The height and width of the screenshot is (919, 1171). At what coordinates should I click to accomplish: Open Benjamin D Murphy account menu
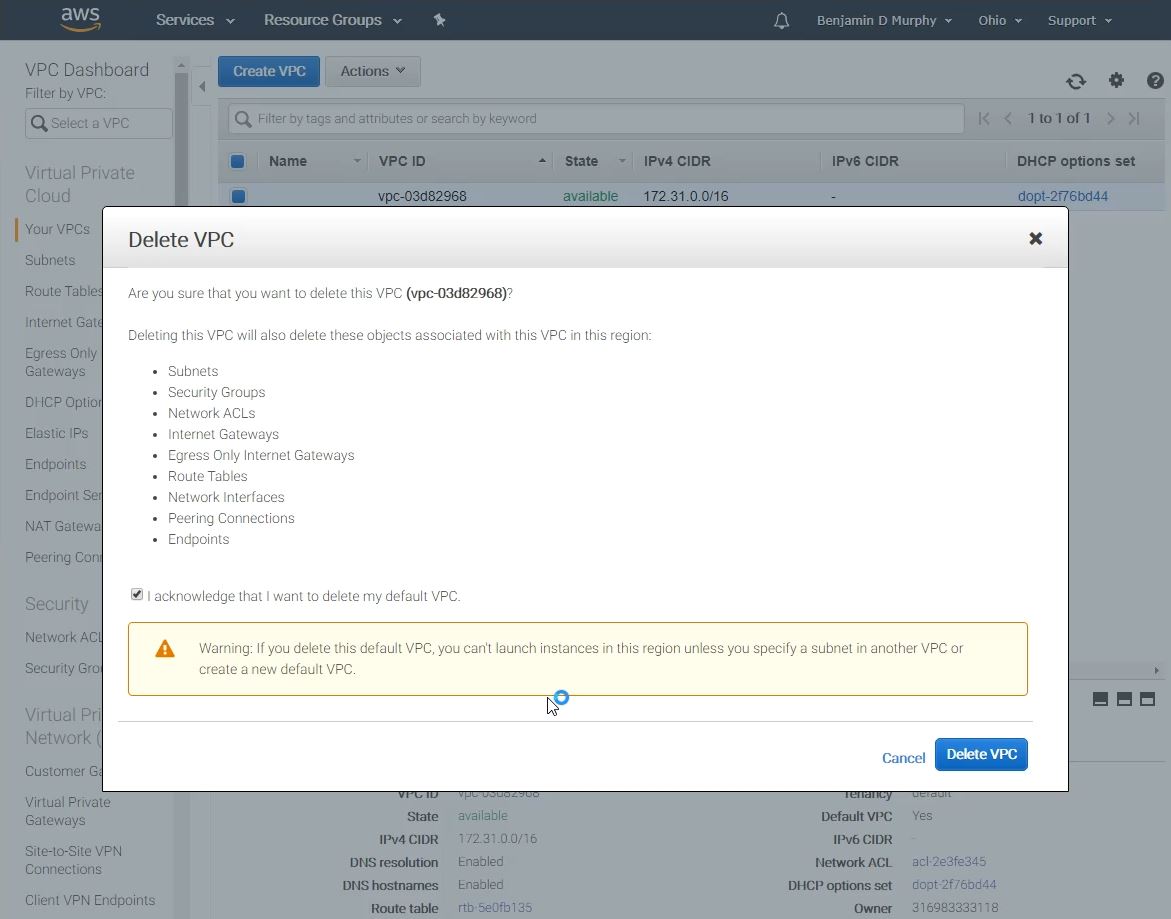click(884, 21)
